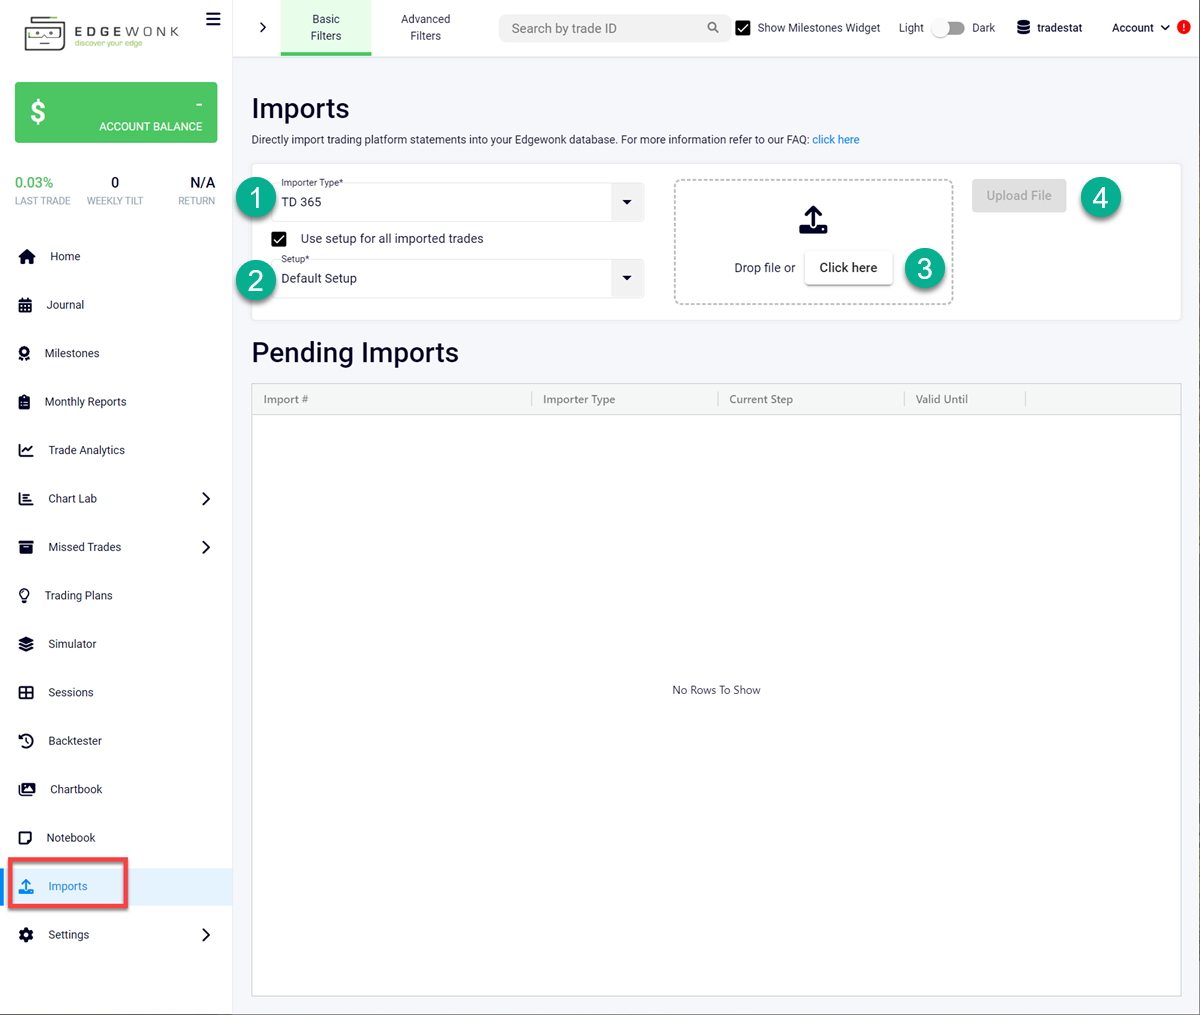
Task: Open Trade Analytics chart icon
Action: pyautogui.click(x=27, y=450)
